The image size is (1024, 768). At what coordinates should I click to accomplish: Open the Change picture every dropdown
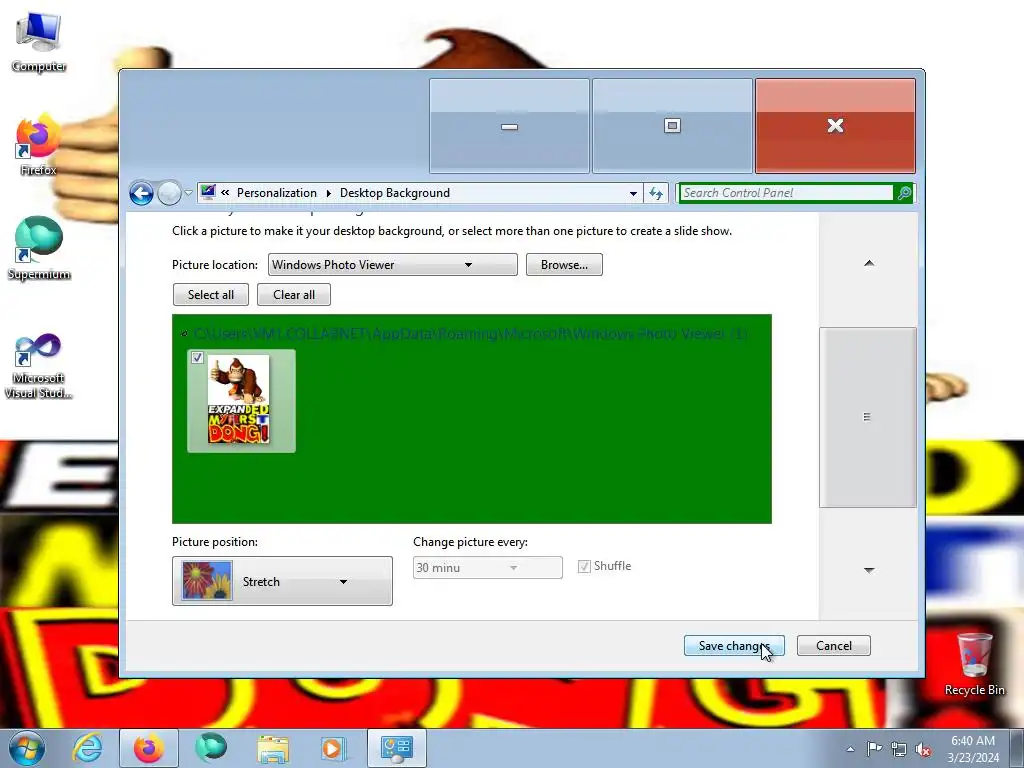pyautogui.click(x=487, y=568)
